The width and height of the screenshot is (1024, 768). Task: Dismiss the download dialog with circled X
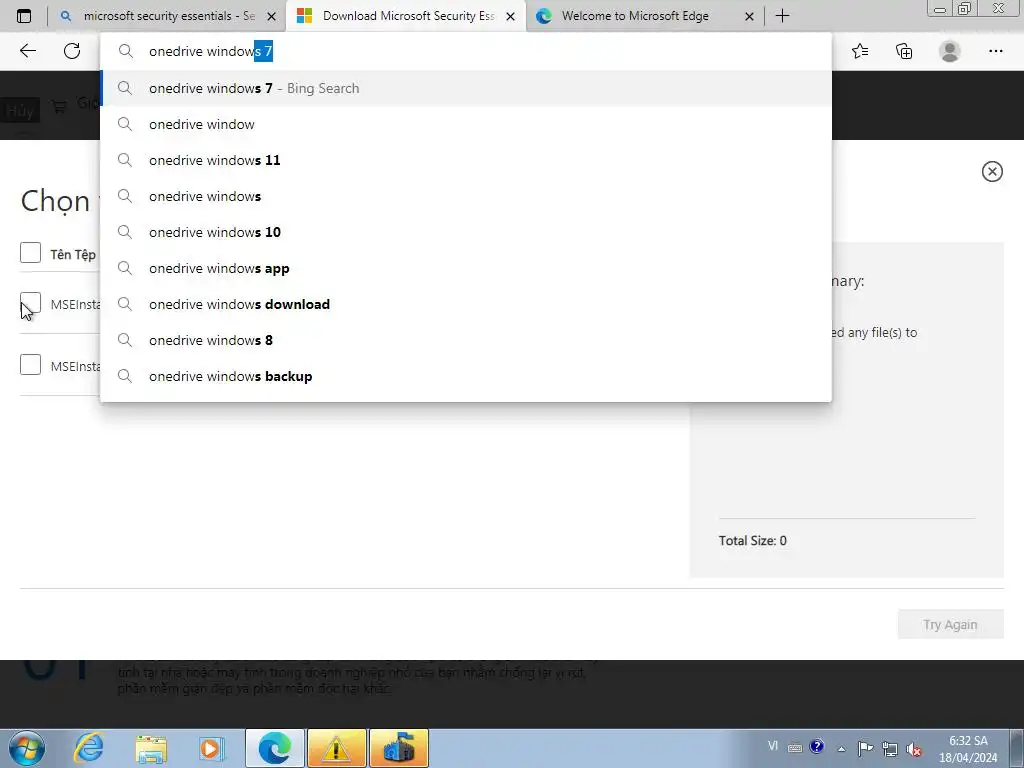[992, 171]
